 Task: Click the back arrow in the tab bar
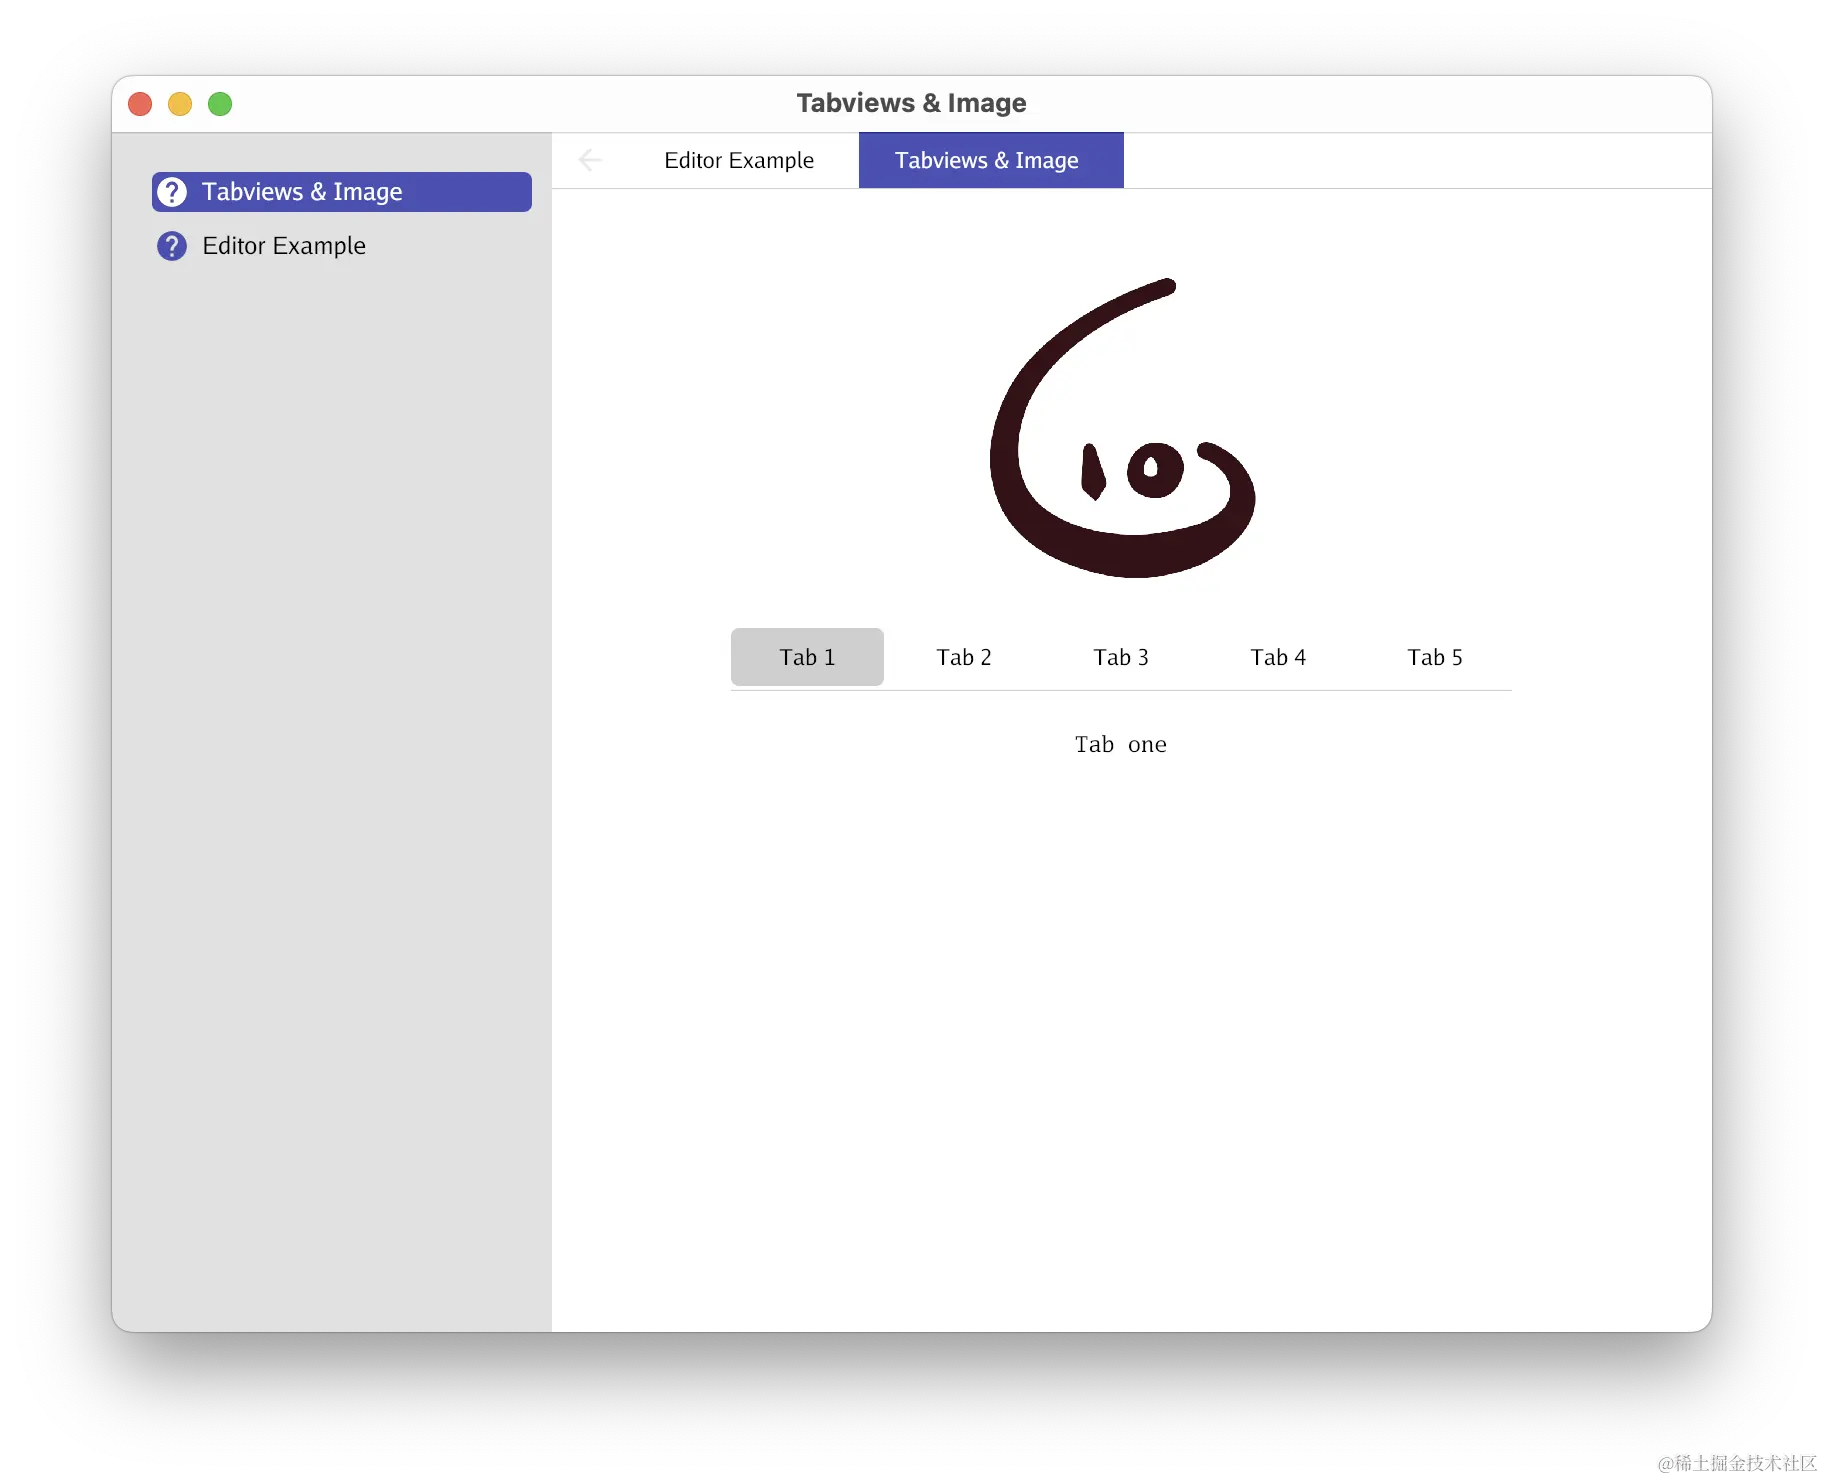pos(590,160)
